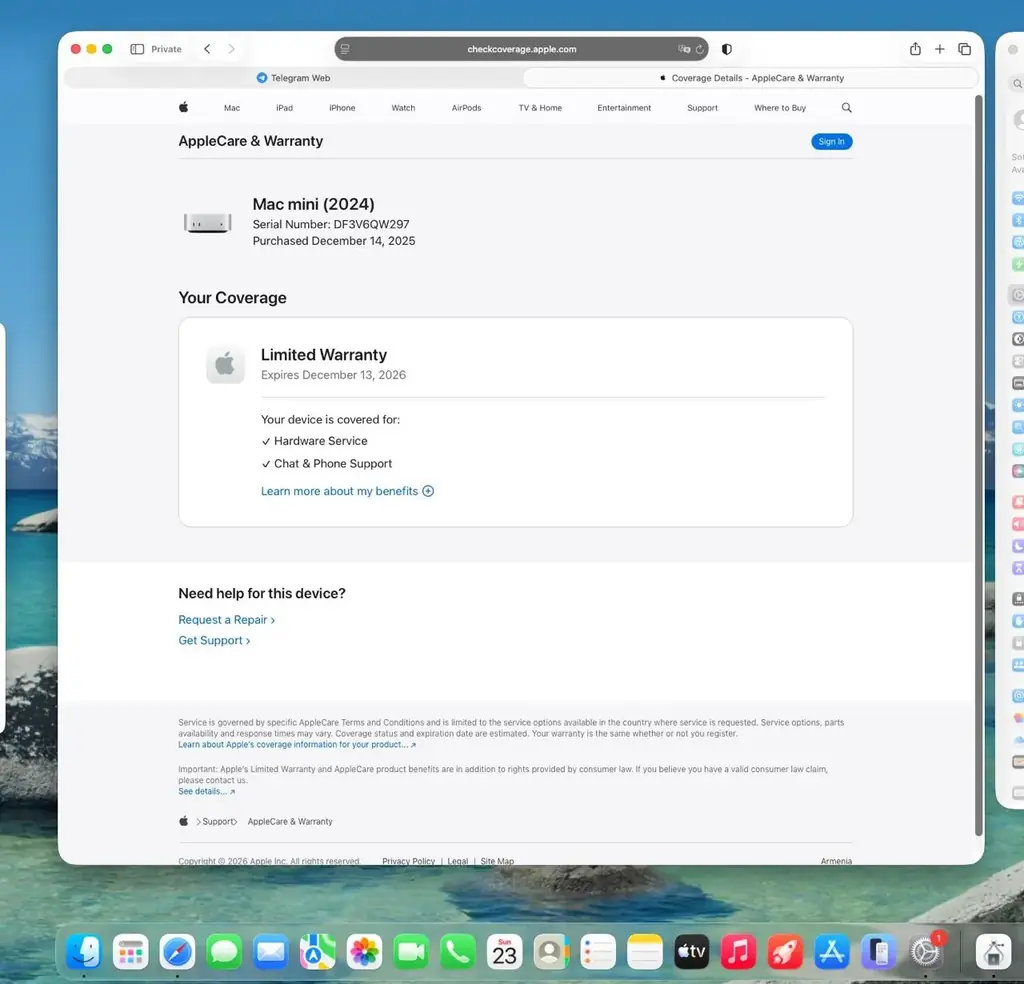Click the checkcoverage.apple.com address field
Image resolution: width=1024 pixels, height=984 pixels.
521,49
